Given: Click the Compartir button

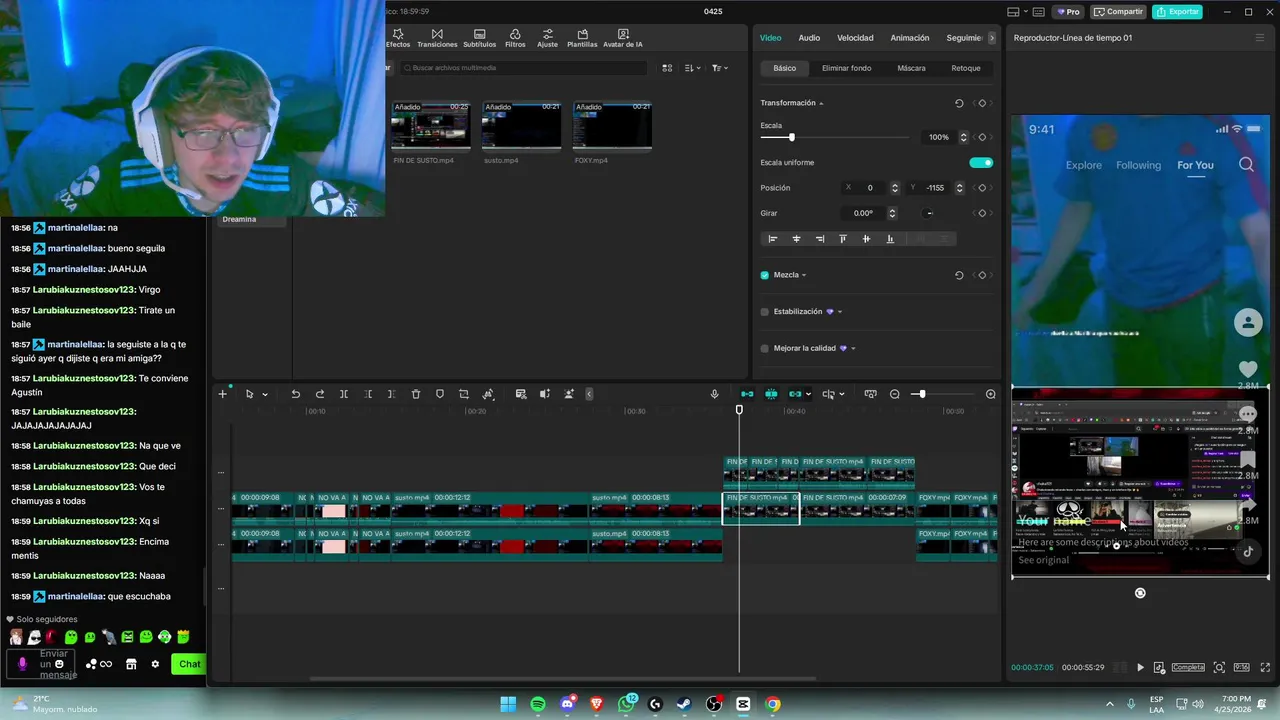Looking at the screenshot, I should point(1118,12).
